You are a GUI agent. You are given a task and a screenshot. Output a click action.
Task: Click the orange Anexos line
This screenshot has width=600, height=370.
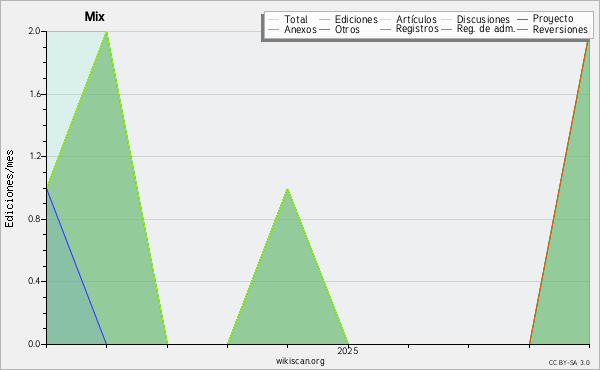pos(559,191)
